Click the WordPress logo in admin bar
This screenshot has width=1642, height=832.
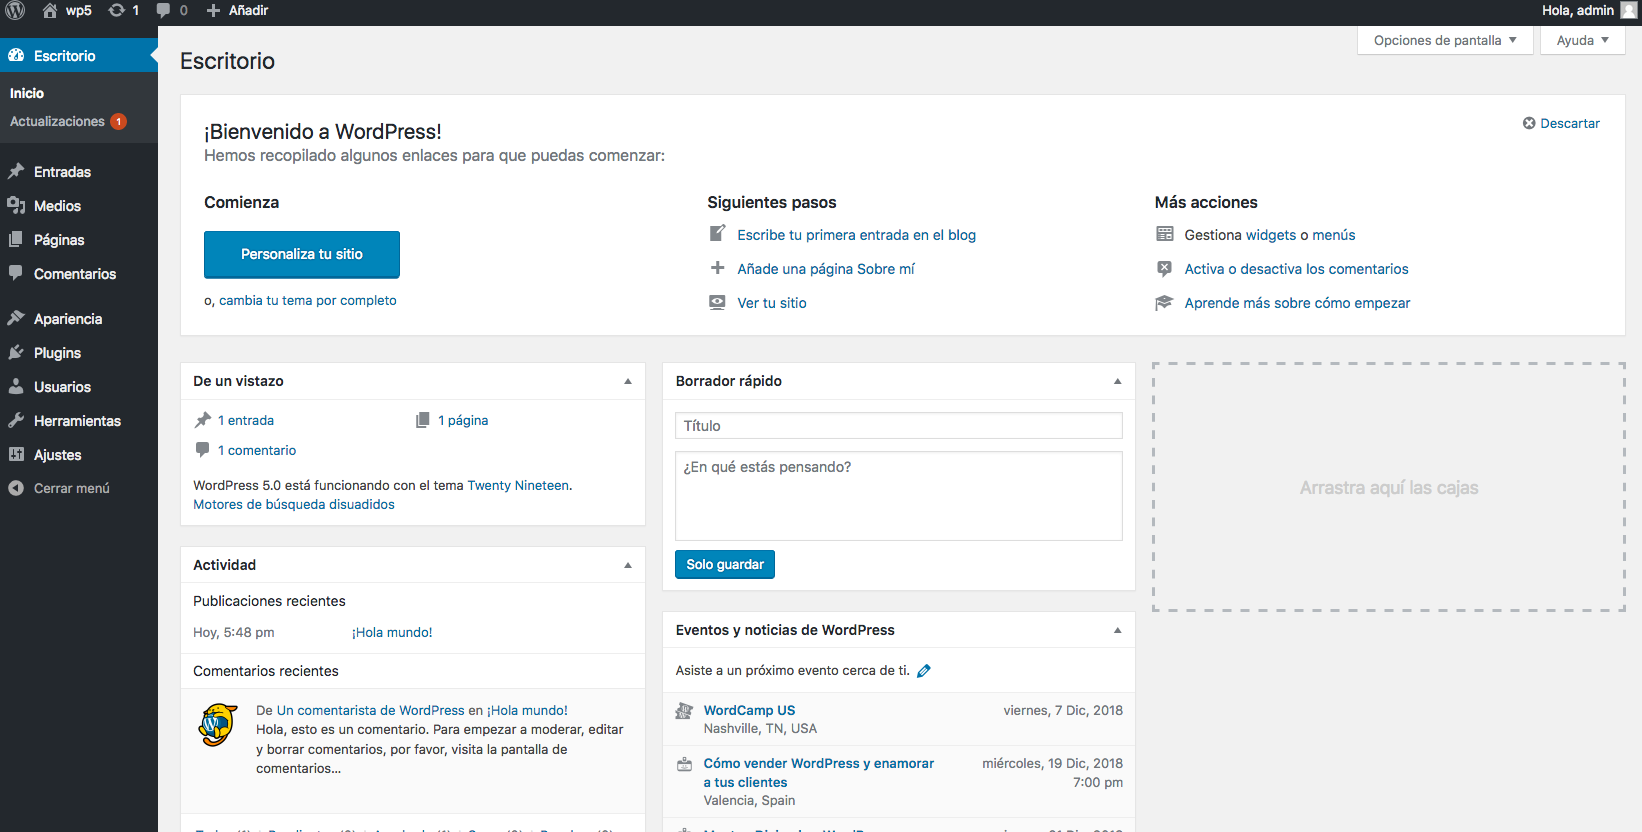point(15,10)
